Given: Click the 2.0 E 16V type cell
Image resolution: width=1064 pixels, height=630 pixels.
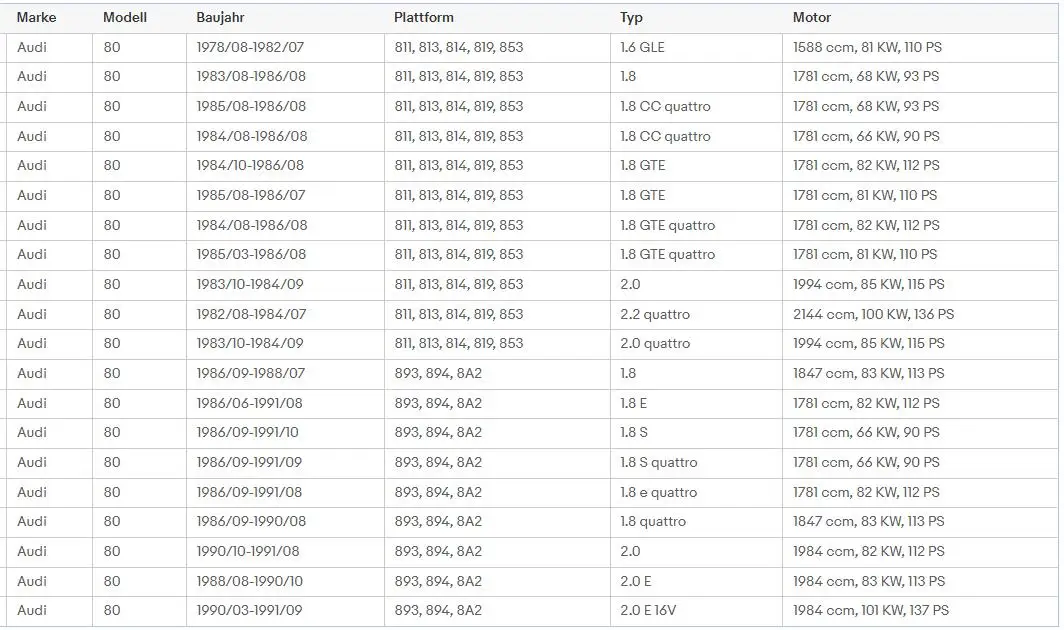Looking at the screenshot, I should click(x=653, y=610).
